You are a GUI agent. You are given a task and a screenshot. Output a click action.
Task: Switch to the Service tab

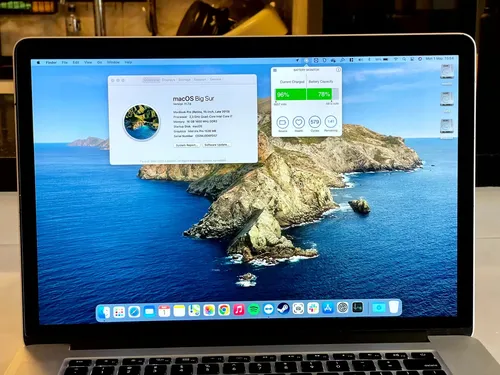tap(215, 79)
